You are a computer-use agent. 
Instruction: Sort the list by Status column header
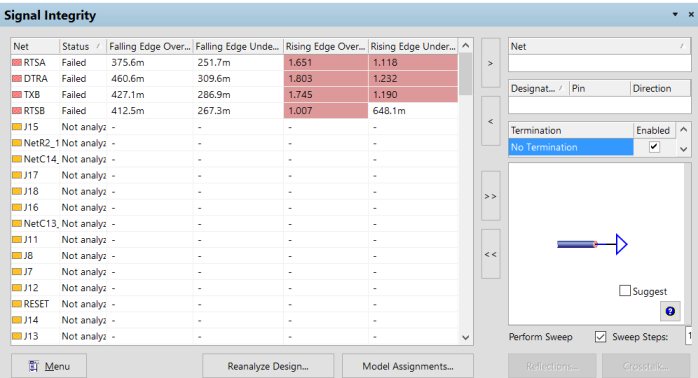(83, 46)
